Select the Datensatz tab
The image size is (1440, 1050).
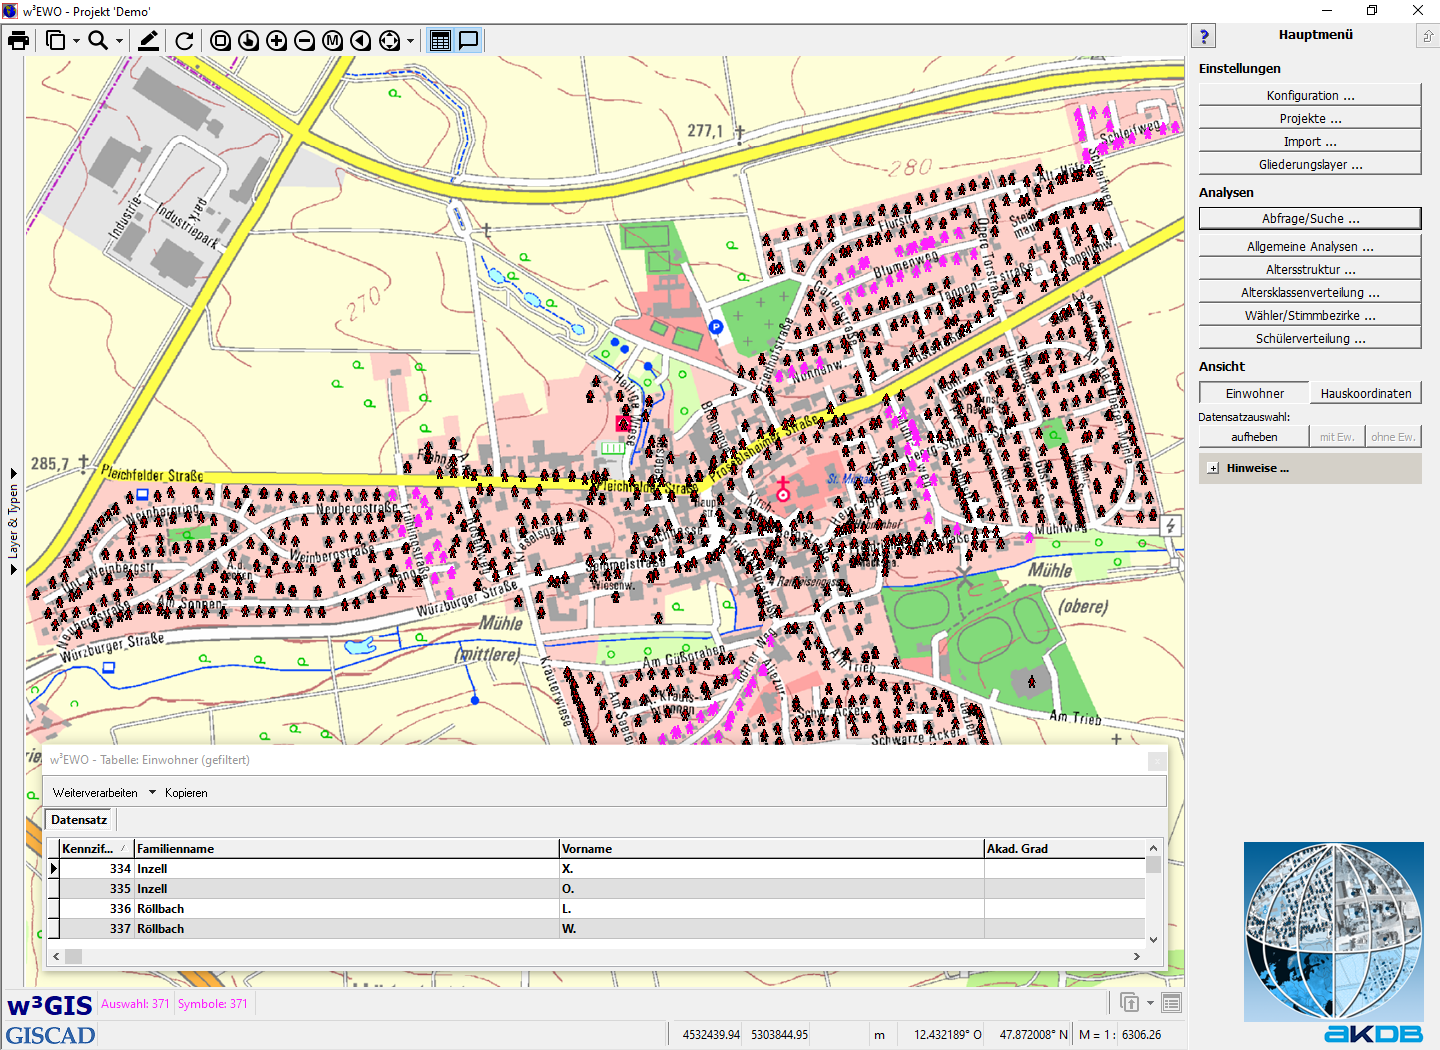pyautogui.click(x=79, y=819)
